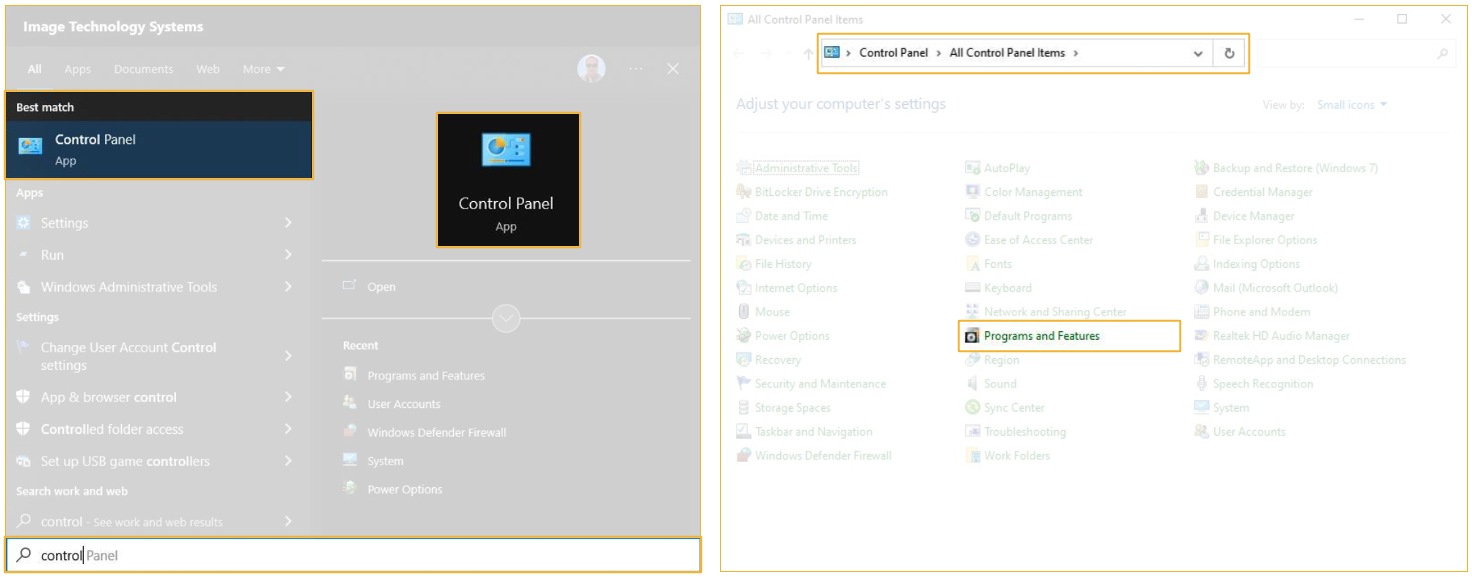Expand the circular chevron under Open
The width and height of the screenshot is (1472, 577).
coord(506,319)
